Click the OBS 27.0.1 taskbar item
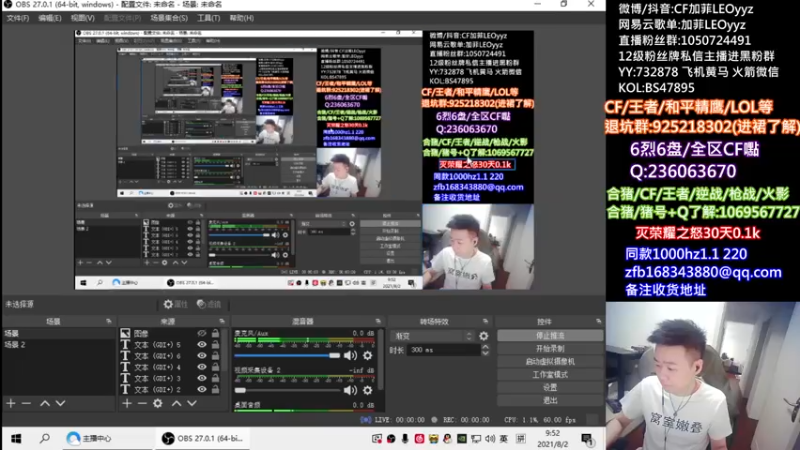This screenshot has height=450, width=800. [x=203, y=438]
